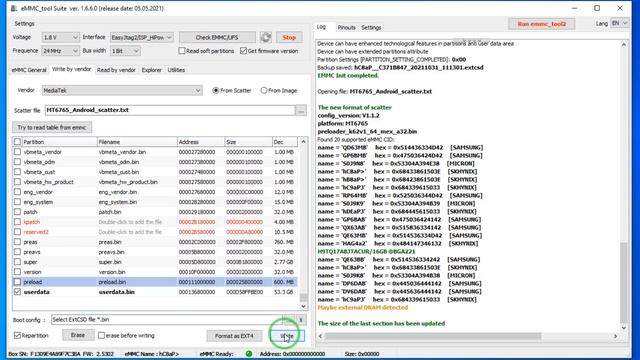The image size is (640, 360).
Task: Click the Boot config ExtCSD file field
Action: click(x=167, y=320)
